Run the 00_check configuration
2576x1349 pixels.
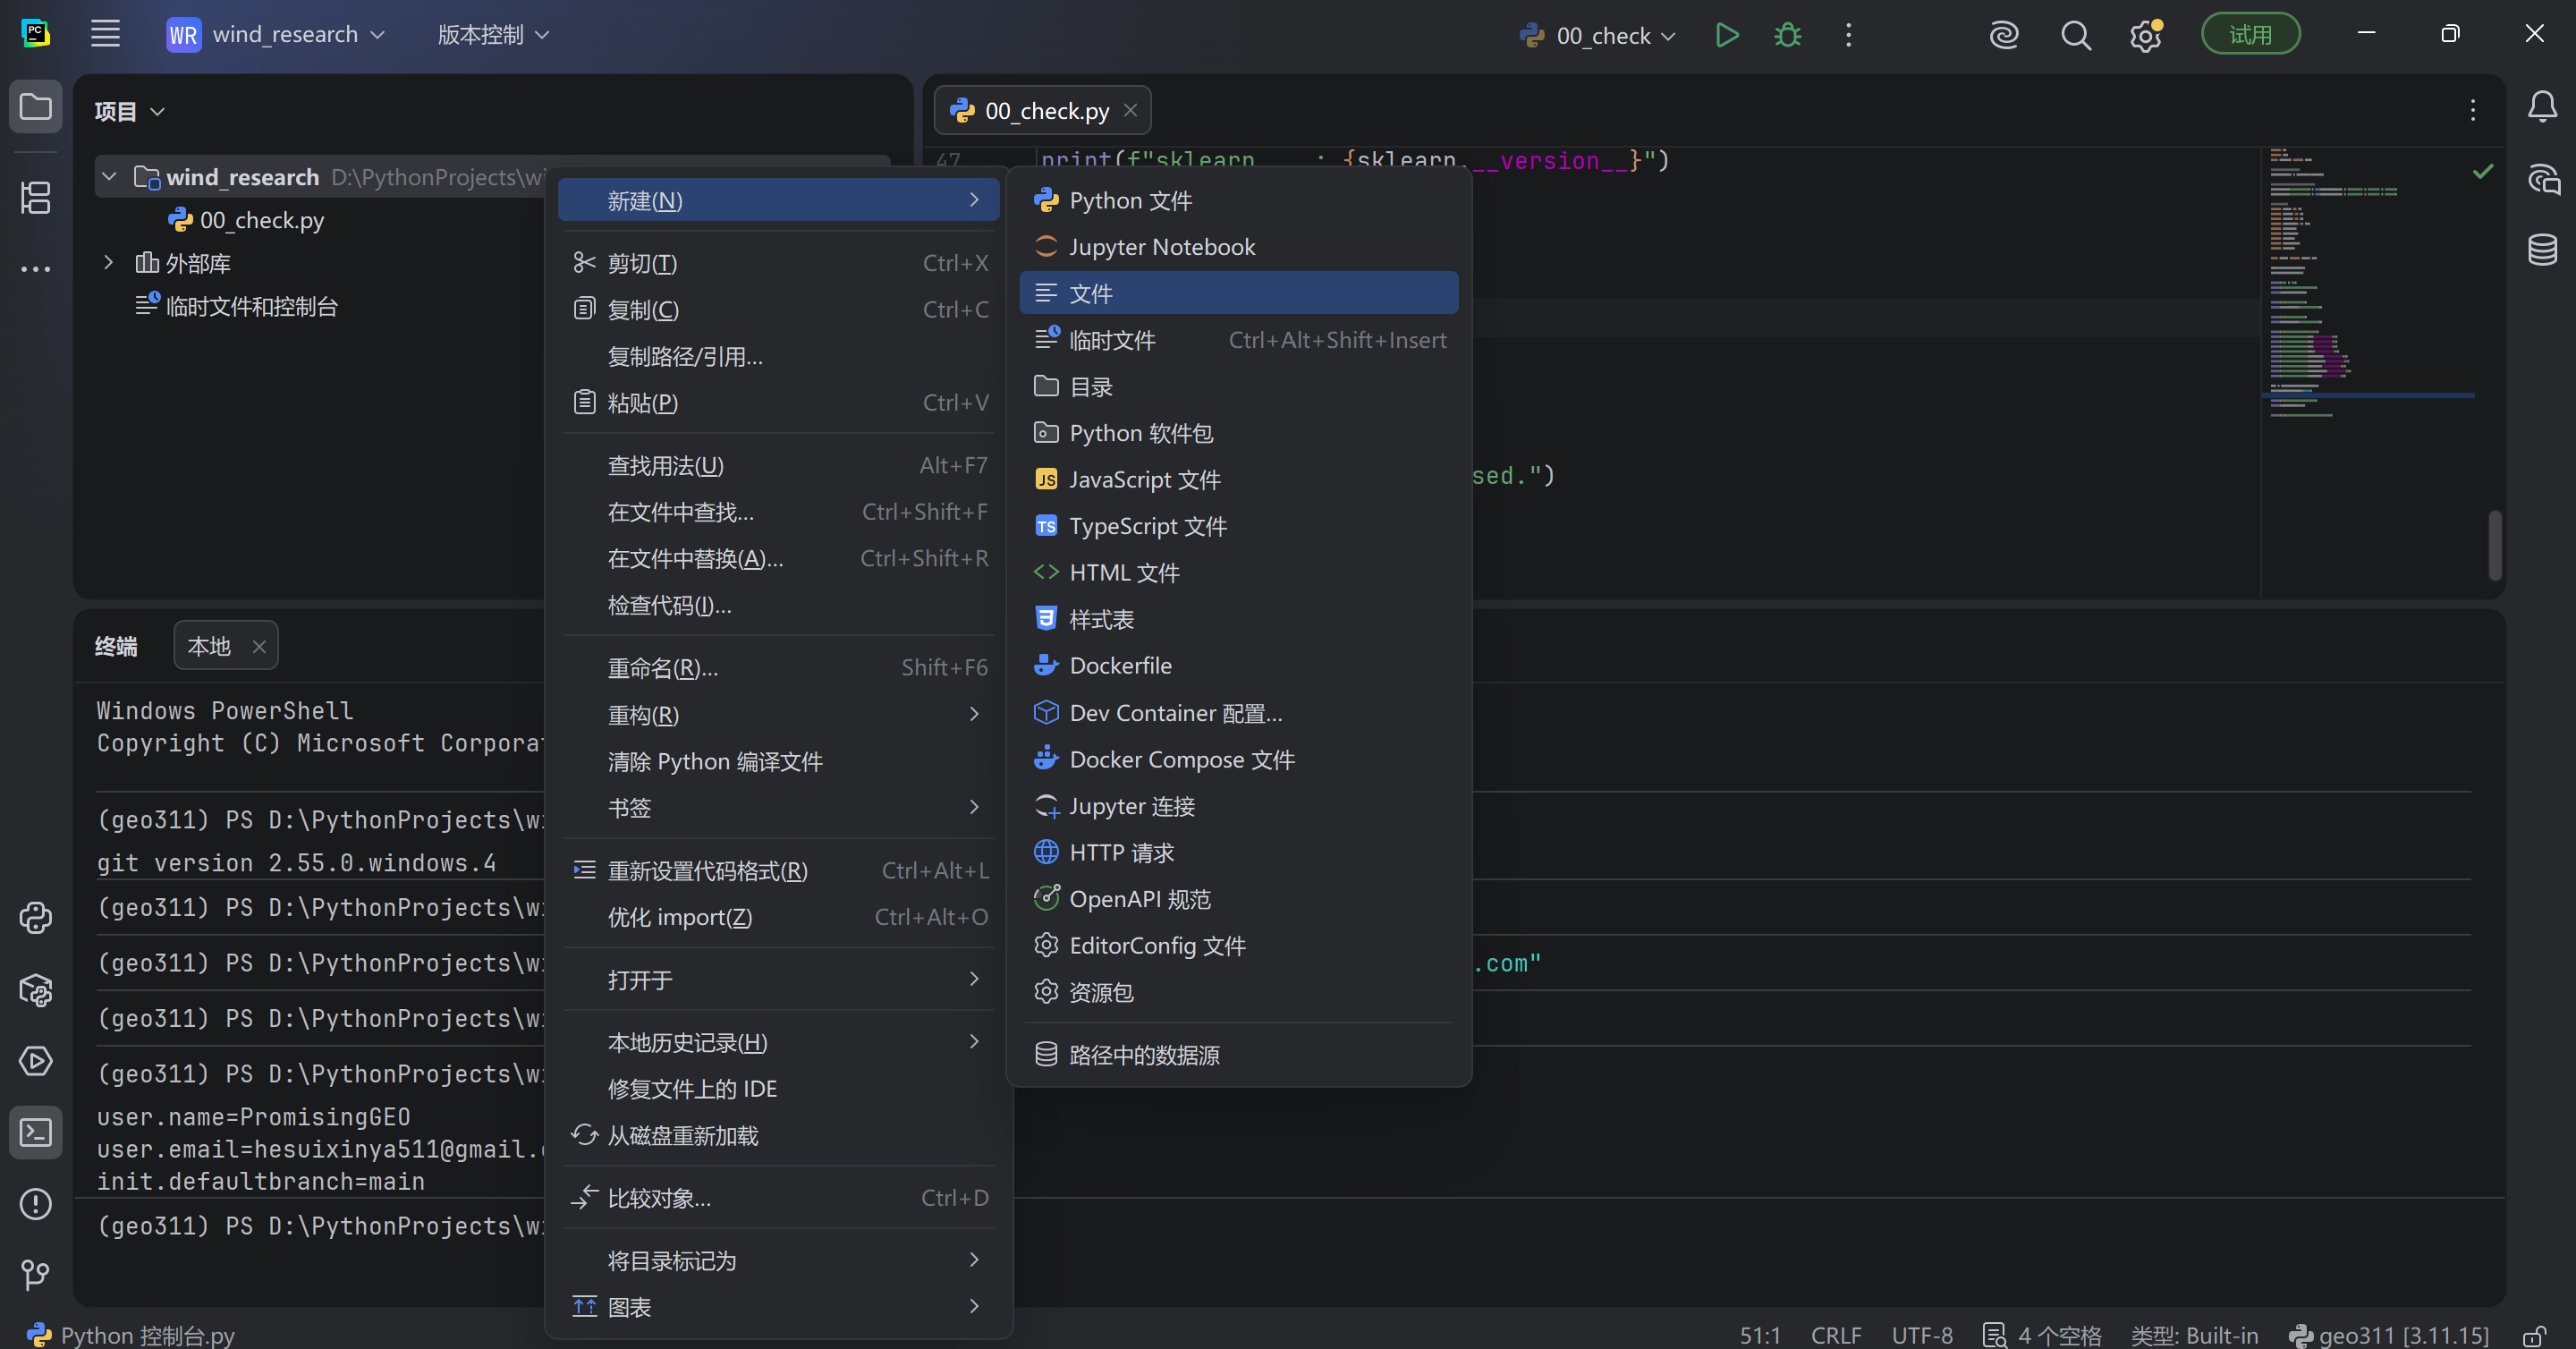[x=1727, y=35]
